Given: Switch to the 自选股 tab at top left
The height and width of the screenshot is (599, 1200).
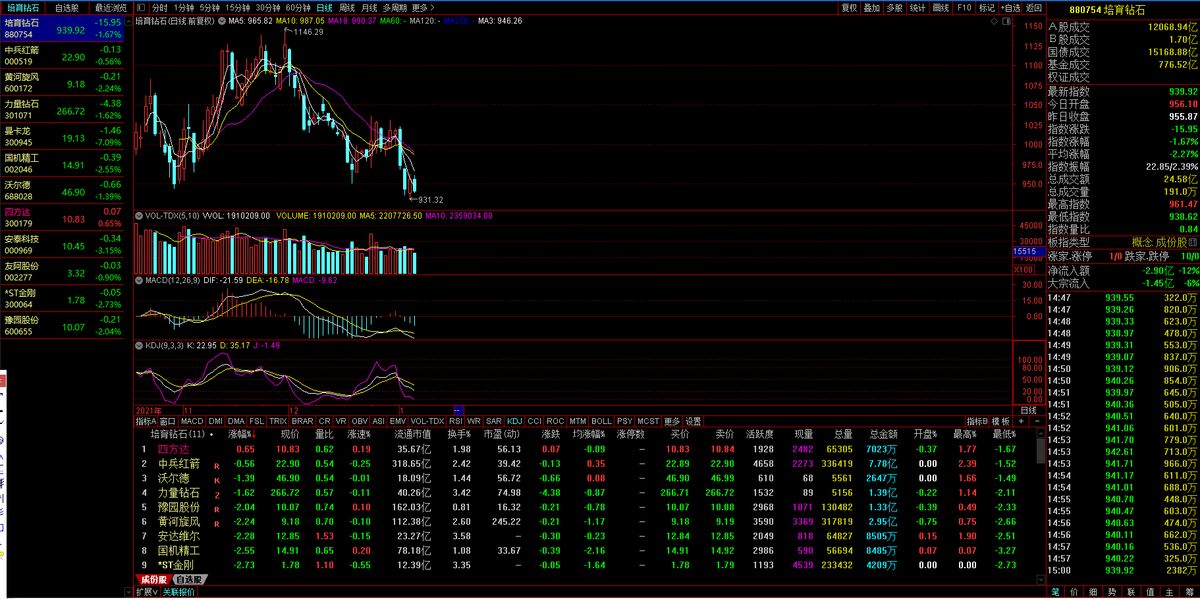Looking at the screenshot, I should (x=65, y=7).
